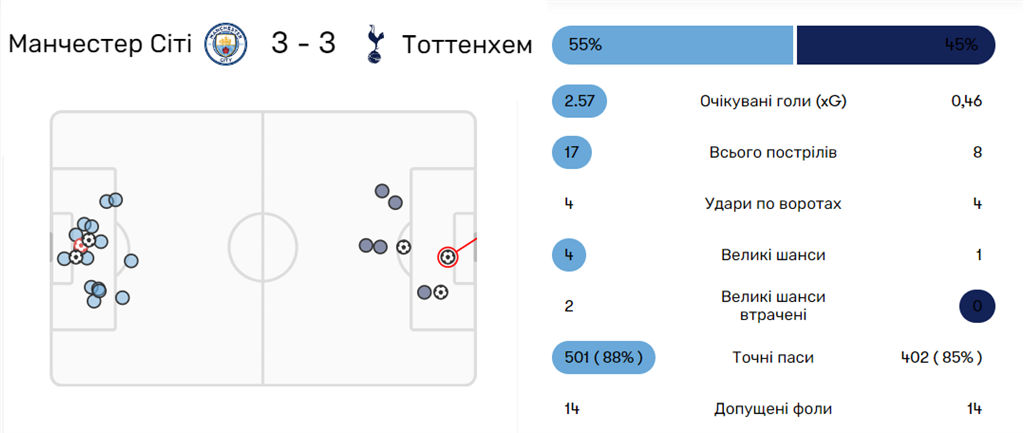Select the red-circled goal marker
1024x433 pixels.
click(447, 257)
